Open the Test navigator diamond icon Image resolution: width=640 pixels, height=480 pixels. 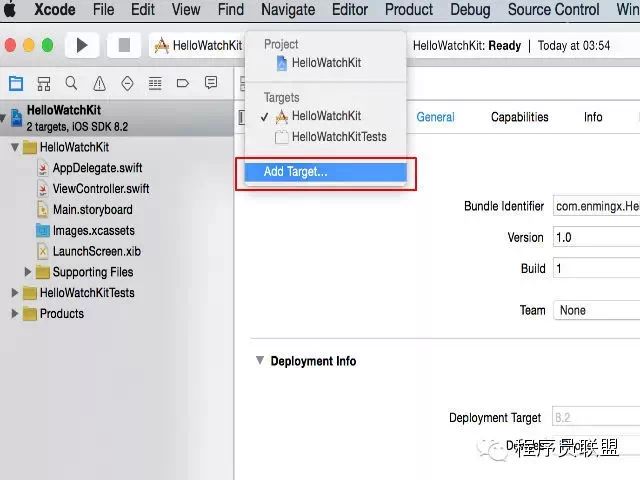click(x=127, y=84)
